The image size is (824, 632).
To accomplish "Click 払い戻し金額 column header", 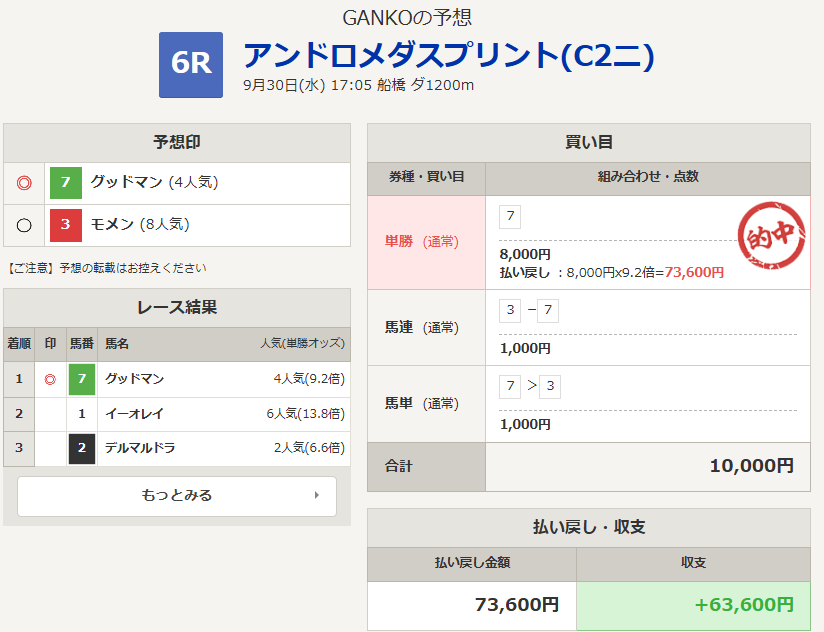I will coord(472,564).
